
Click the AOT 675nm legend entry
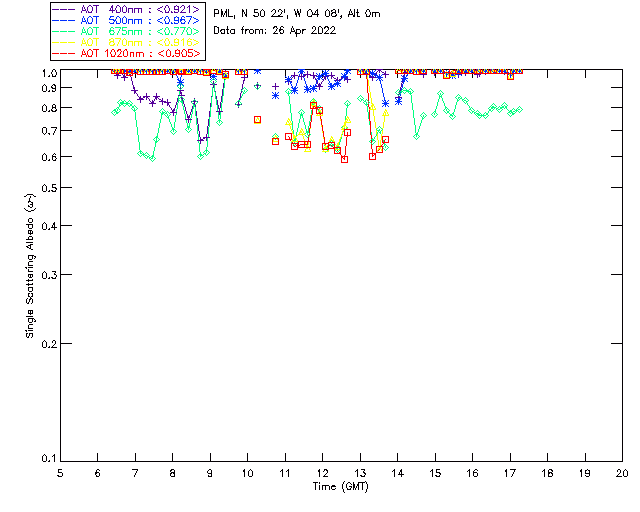126,31
